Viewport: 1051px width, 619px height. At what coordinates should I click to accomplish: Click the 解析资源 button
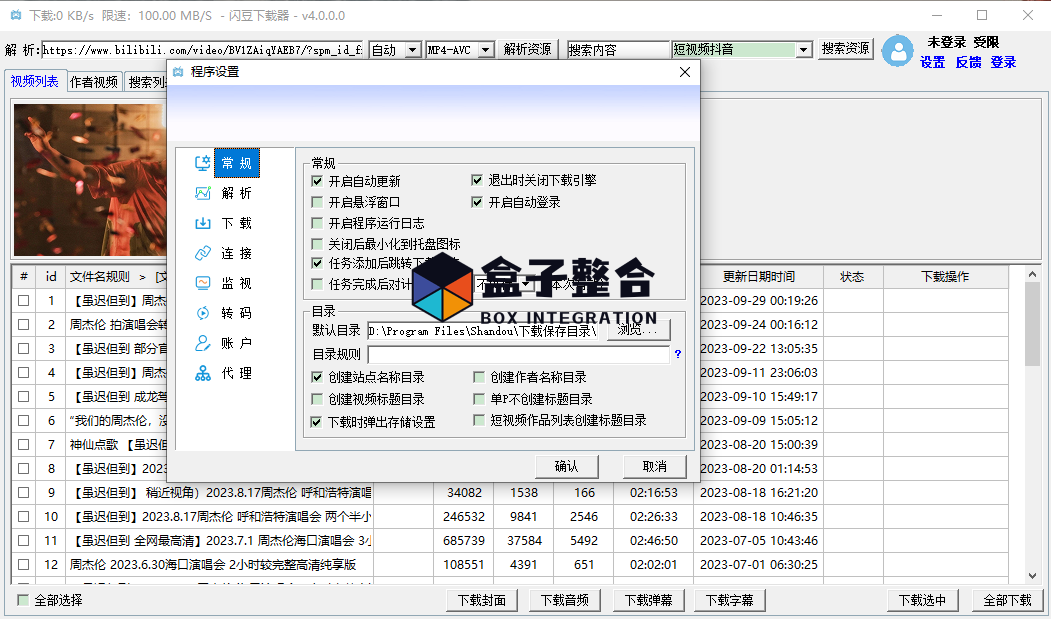tap(528, 50)
